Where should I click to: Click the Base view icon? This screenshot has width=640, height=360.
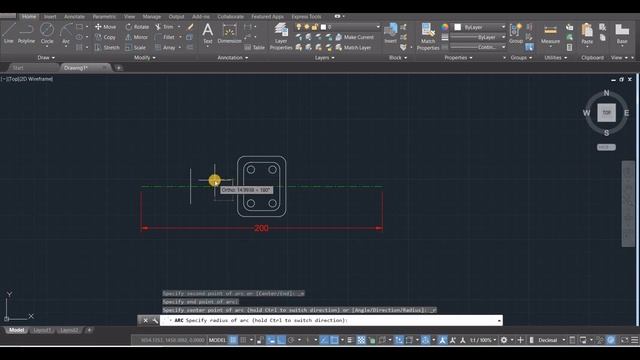(622, 33)
